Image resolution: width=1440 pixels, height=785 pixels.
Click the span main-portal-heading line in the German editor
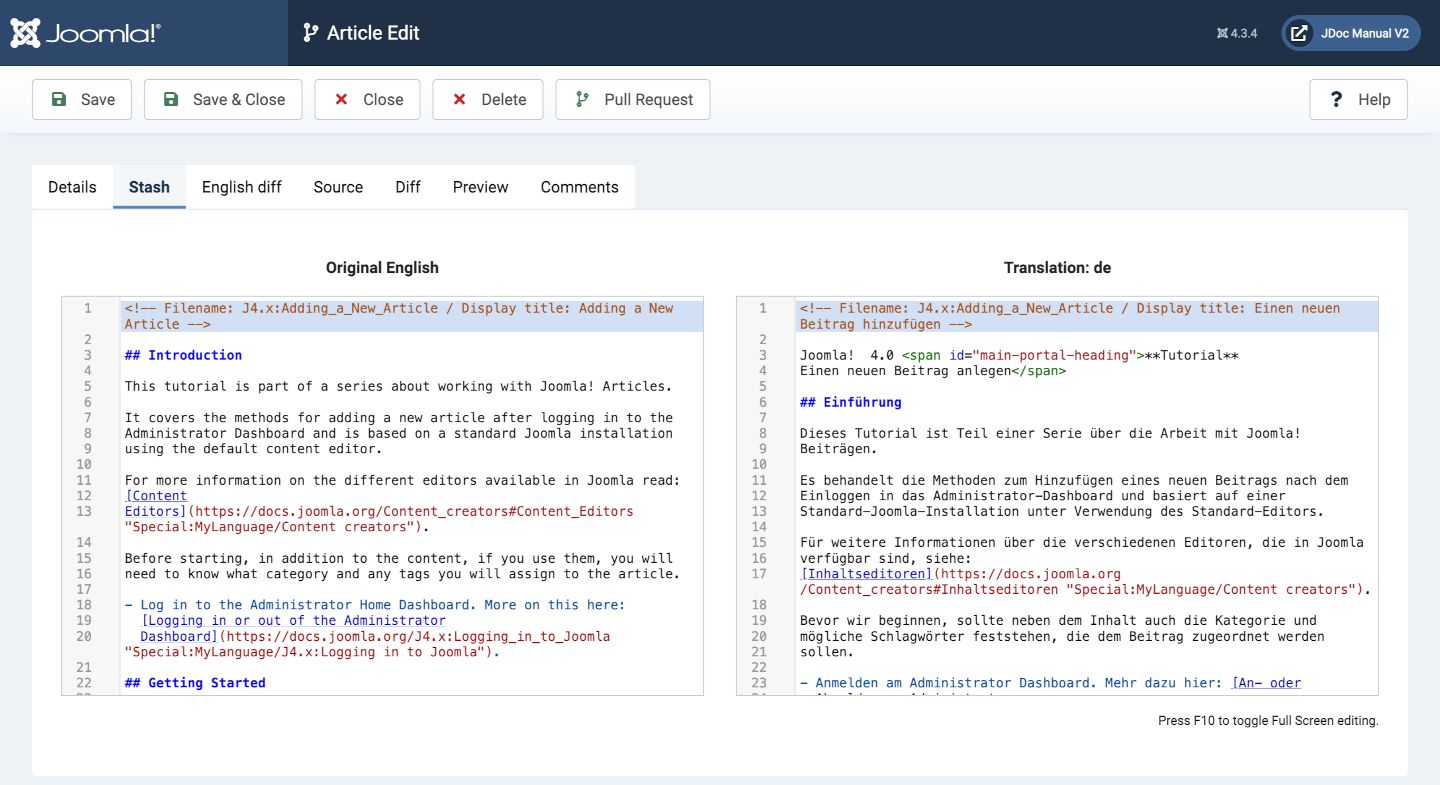coord(1019,355)
